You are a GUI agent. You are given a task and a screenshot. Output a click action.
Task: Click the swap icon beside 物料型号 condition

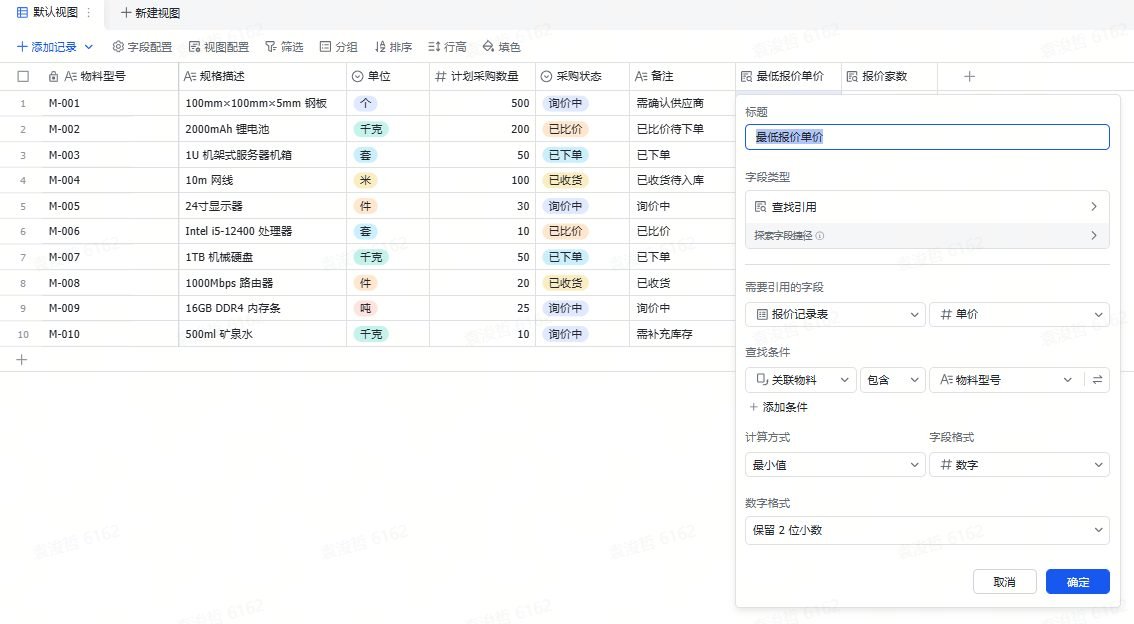click(1097, 380)
